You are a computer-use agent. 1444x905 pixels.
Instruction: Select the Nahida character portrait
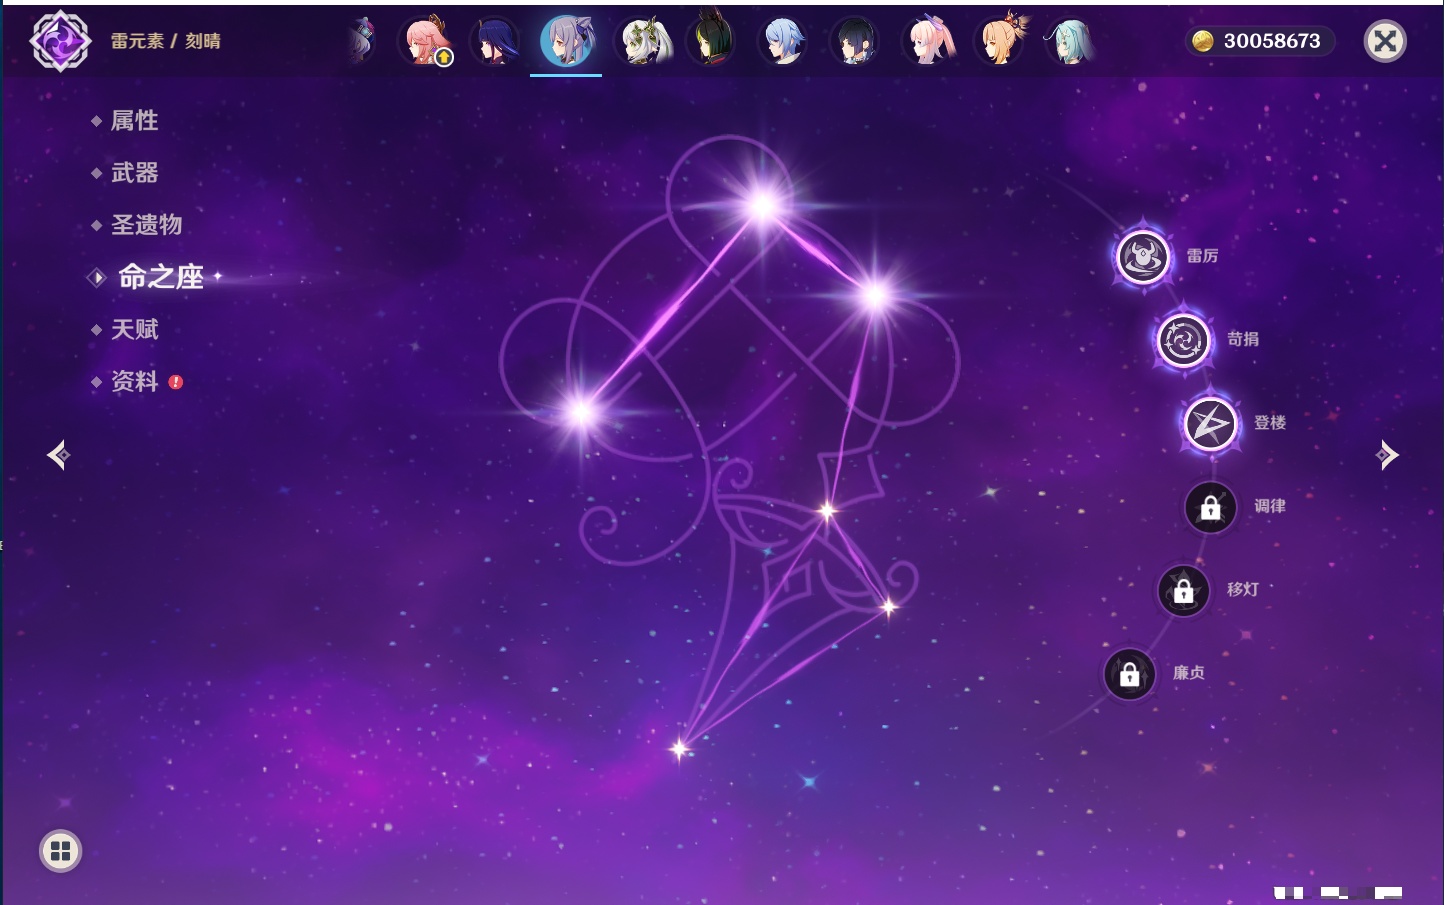click(640, 41)
